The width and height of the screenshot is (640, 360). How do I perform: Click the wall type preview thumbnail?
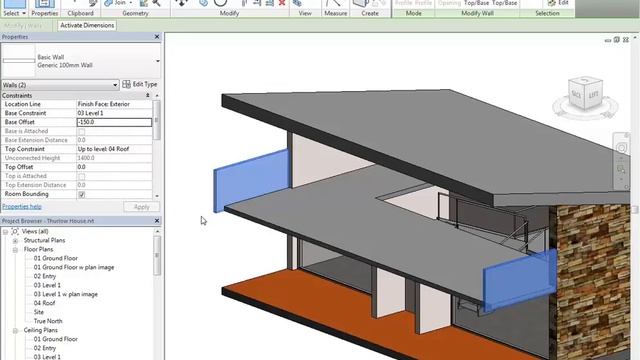[19, 61]
